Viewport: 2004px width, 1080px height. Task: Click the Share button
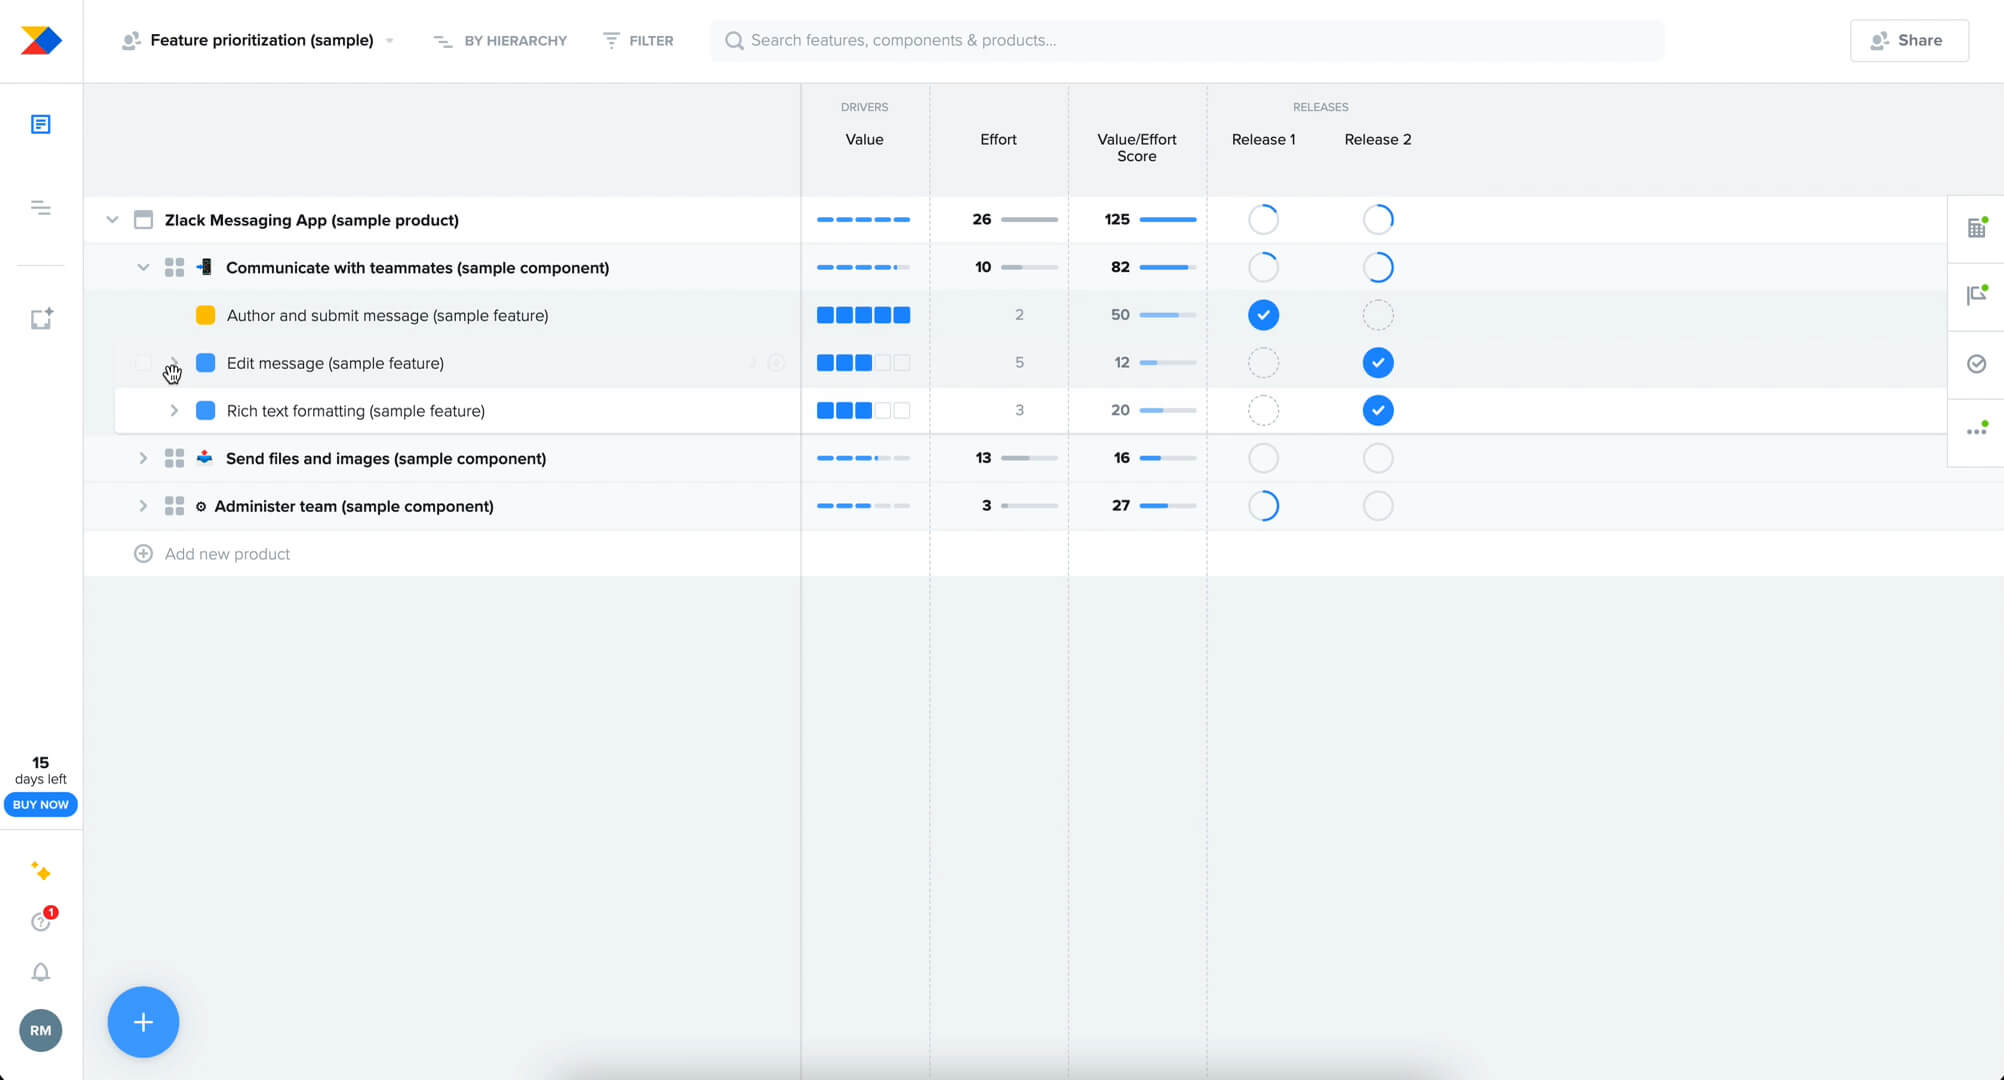(1908, 40)
